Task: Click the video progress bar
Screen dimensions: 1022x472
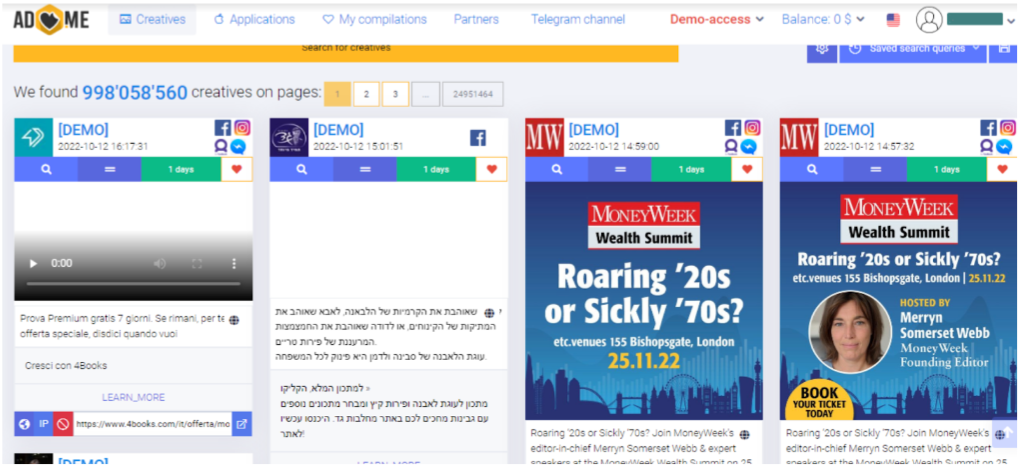Action: pos(134,284)
